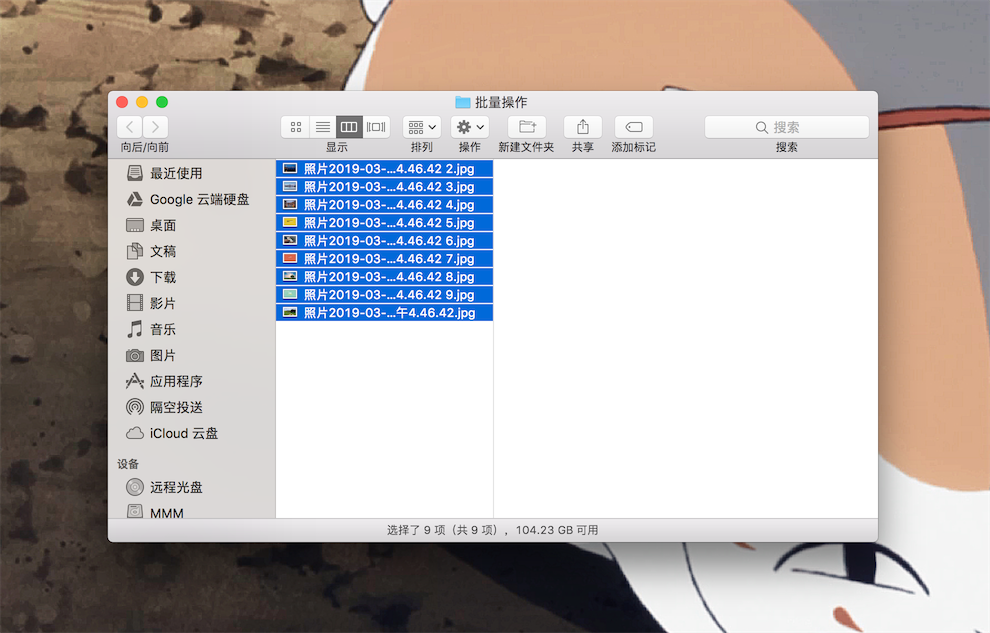
Task: Open 影片 in the sidebar
Action: (192, 303)
